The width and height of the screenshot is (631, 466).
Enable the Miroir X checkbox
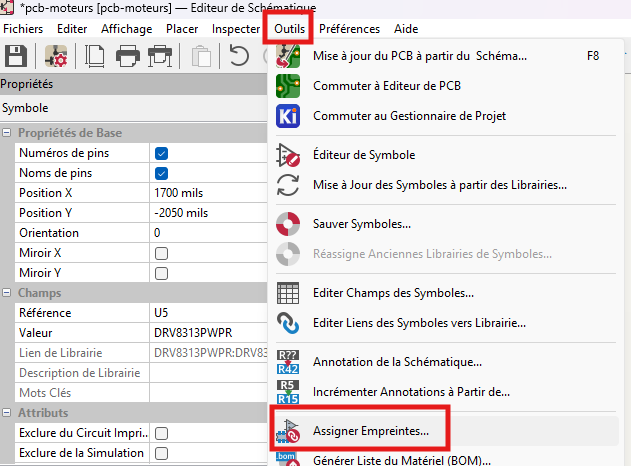tap(161, 254)
